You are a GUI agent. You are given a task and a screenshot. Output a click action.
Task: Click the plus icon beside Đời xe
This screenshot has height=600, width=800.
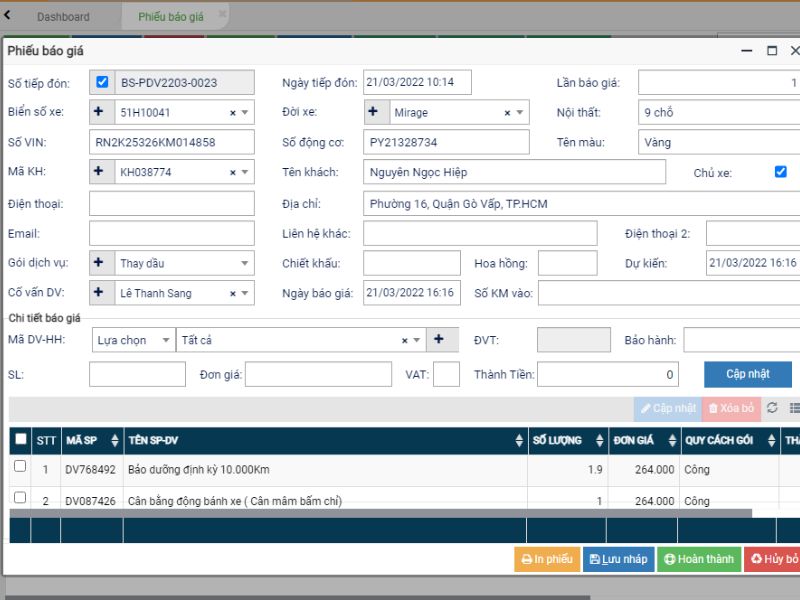click(x=372, y=113)
